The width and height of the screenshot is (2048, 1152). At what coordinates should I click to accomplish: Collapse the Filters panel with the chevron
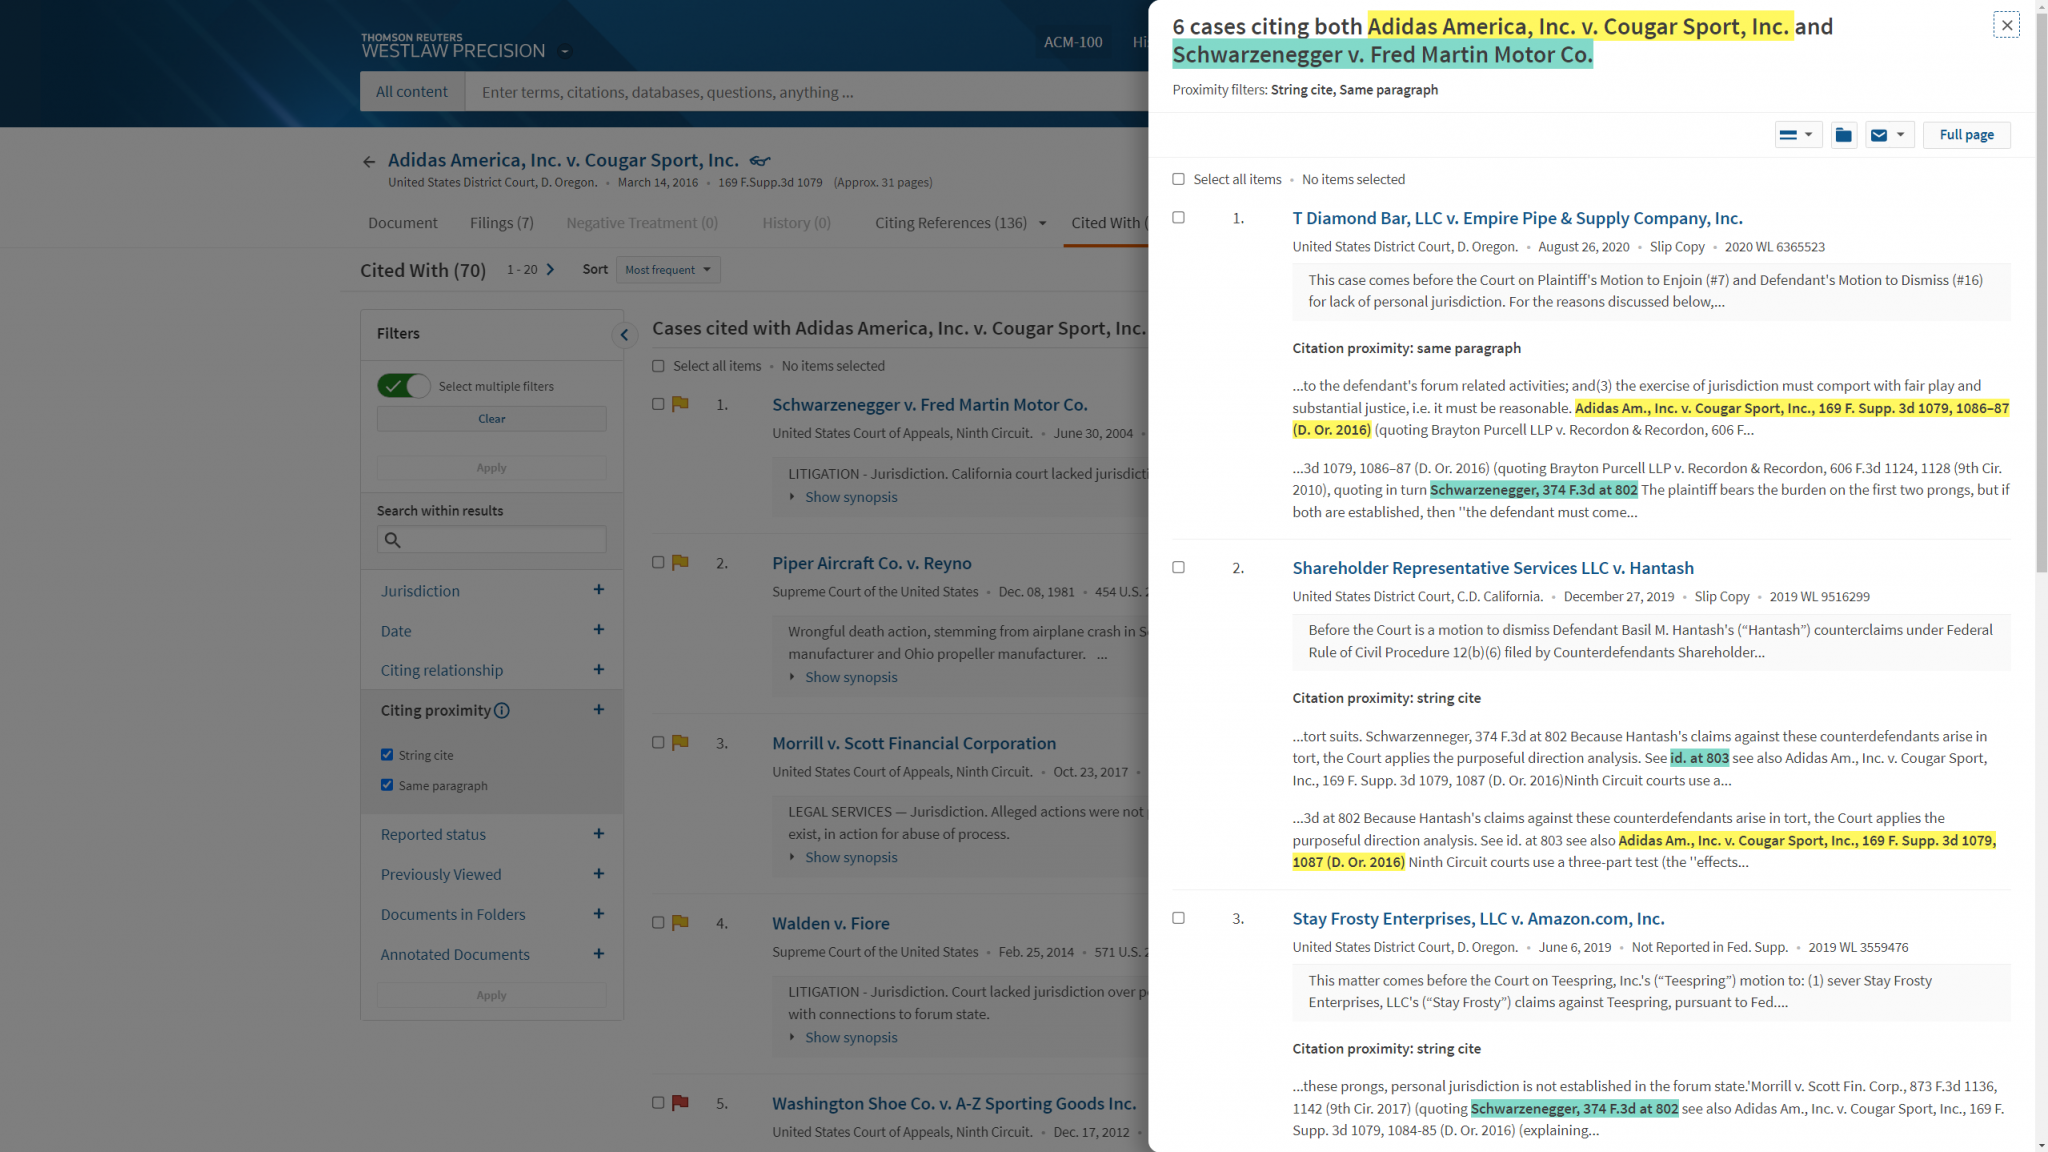click(x=625, y=334)
